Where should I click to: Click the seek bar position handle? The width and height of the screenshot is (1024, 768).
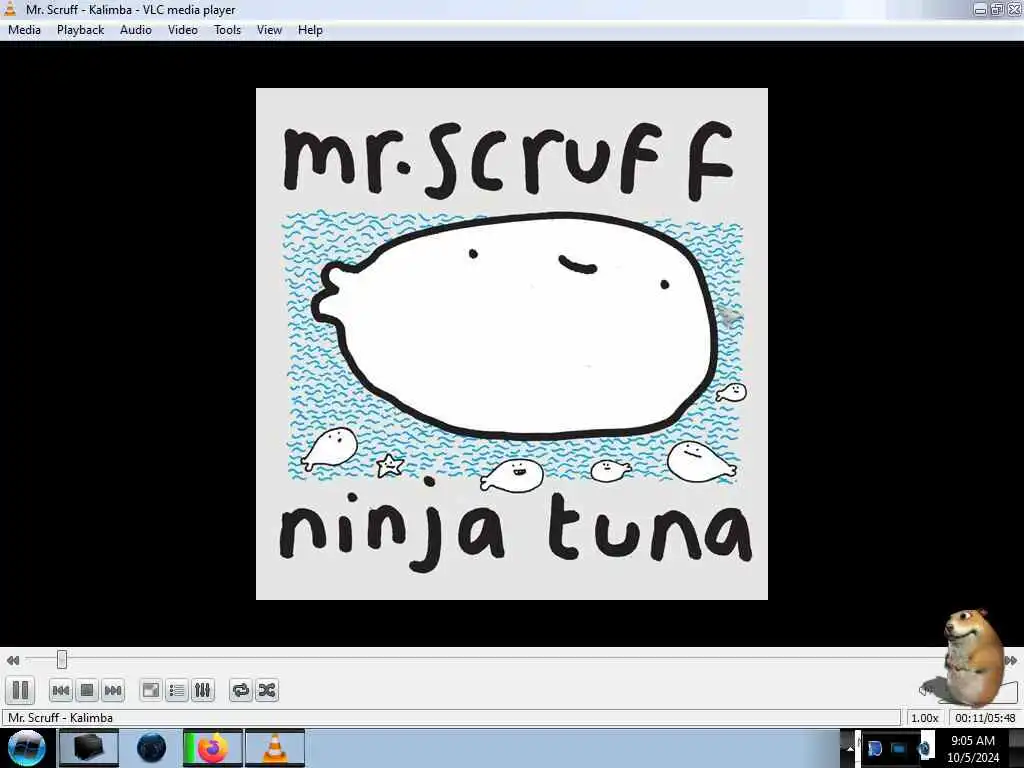(x=62, y=660)
